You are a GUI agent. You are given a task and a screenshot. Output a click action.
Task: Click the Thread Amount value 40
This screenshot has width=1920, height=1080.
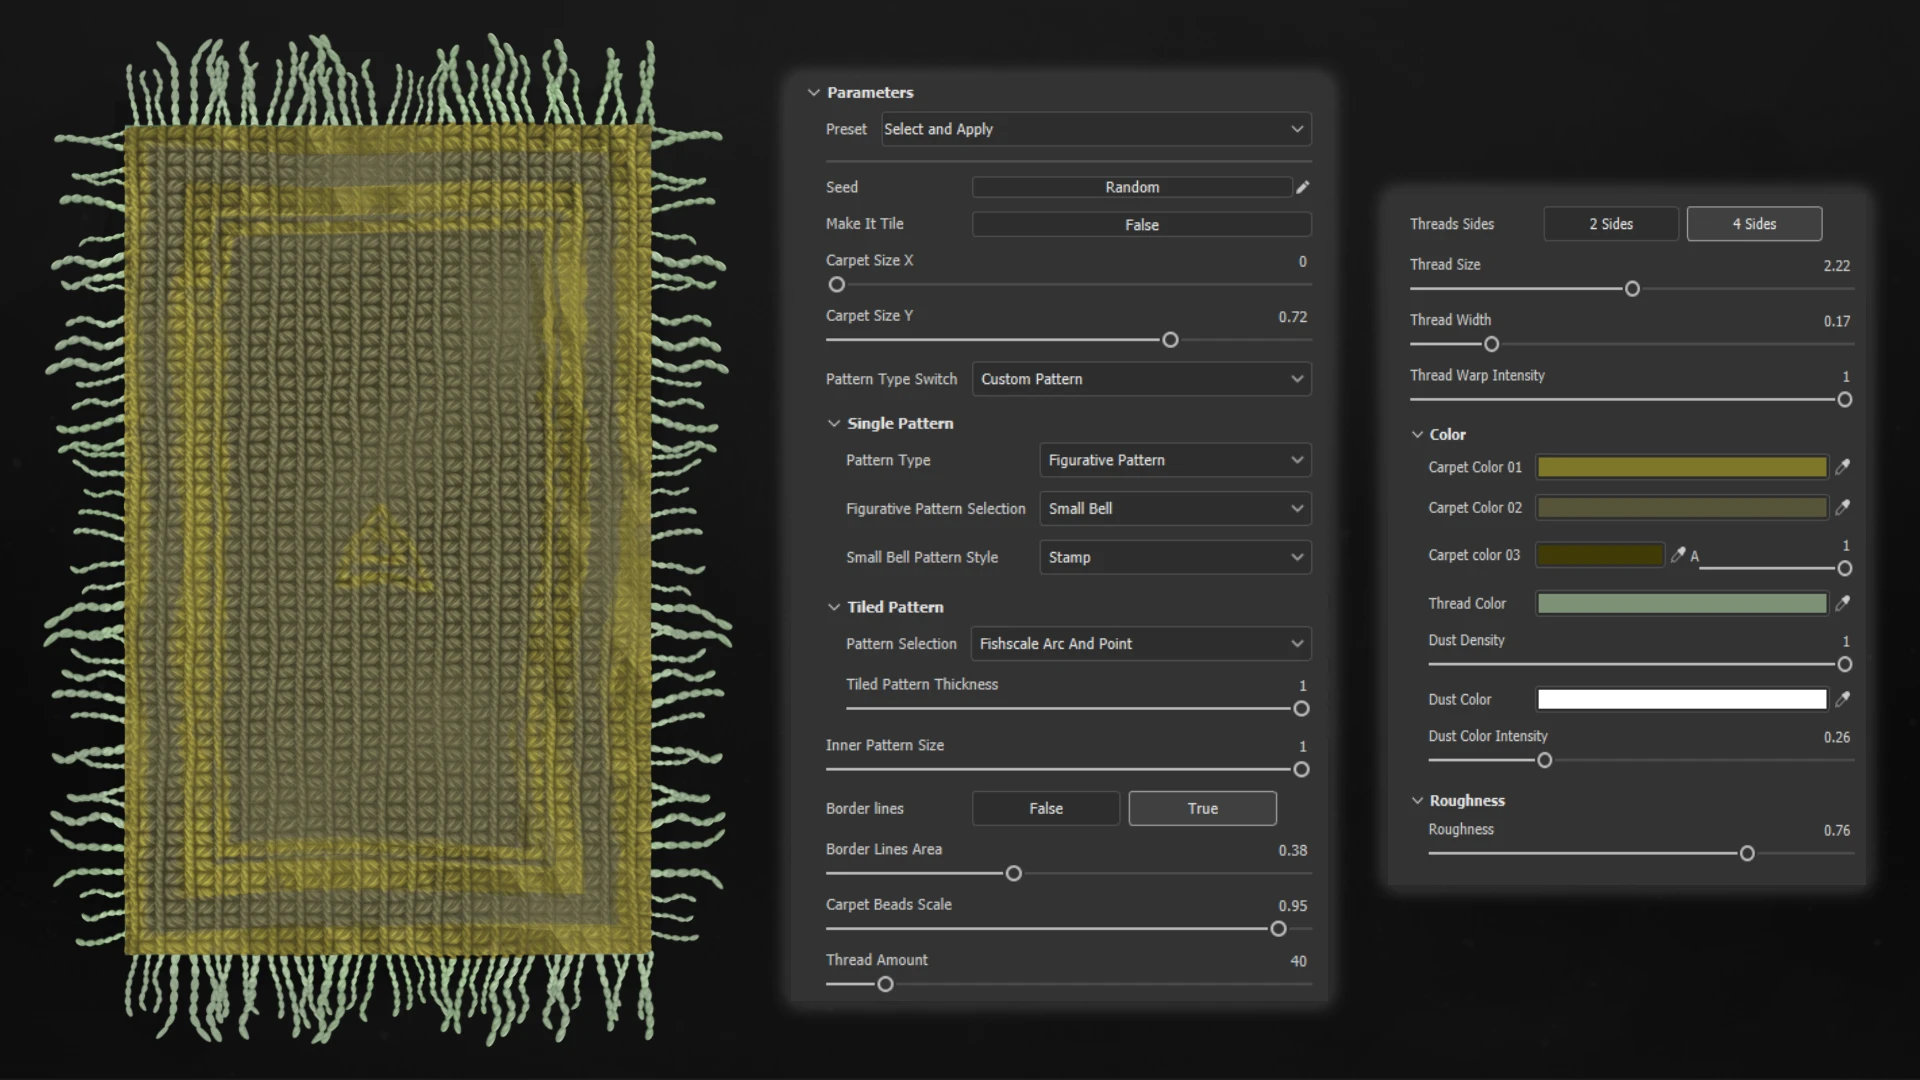click(1298, 961)
